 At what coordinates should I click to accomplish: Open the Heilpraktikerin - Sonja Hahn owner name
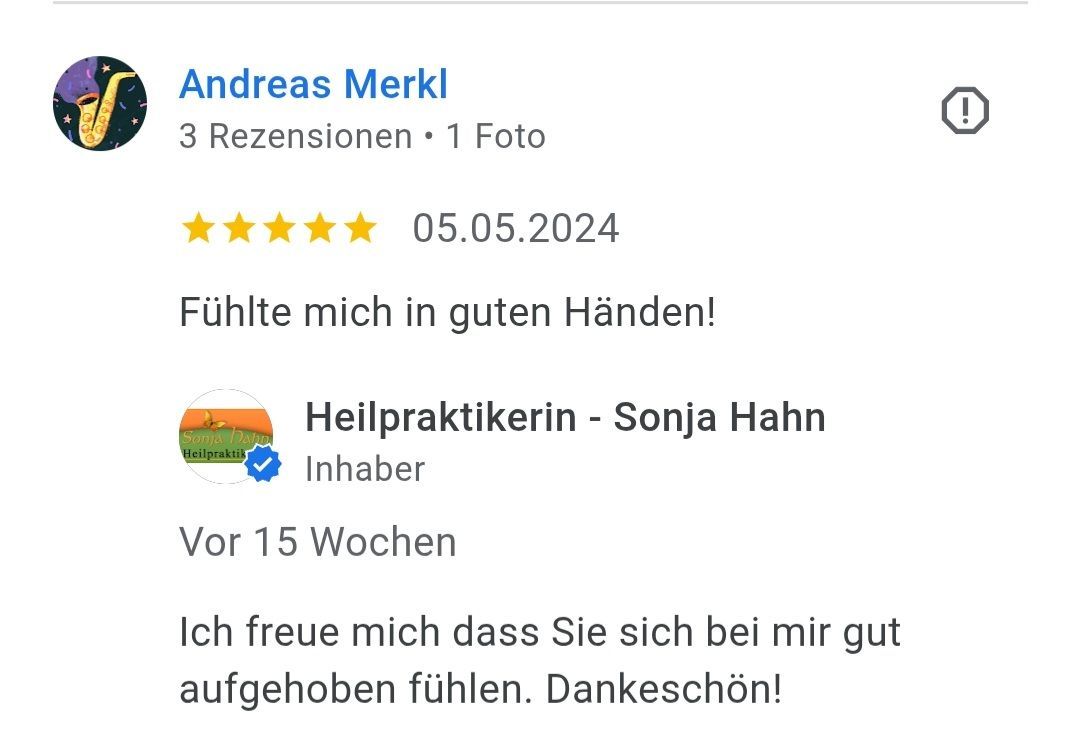tap(565, 417)
